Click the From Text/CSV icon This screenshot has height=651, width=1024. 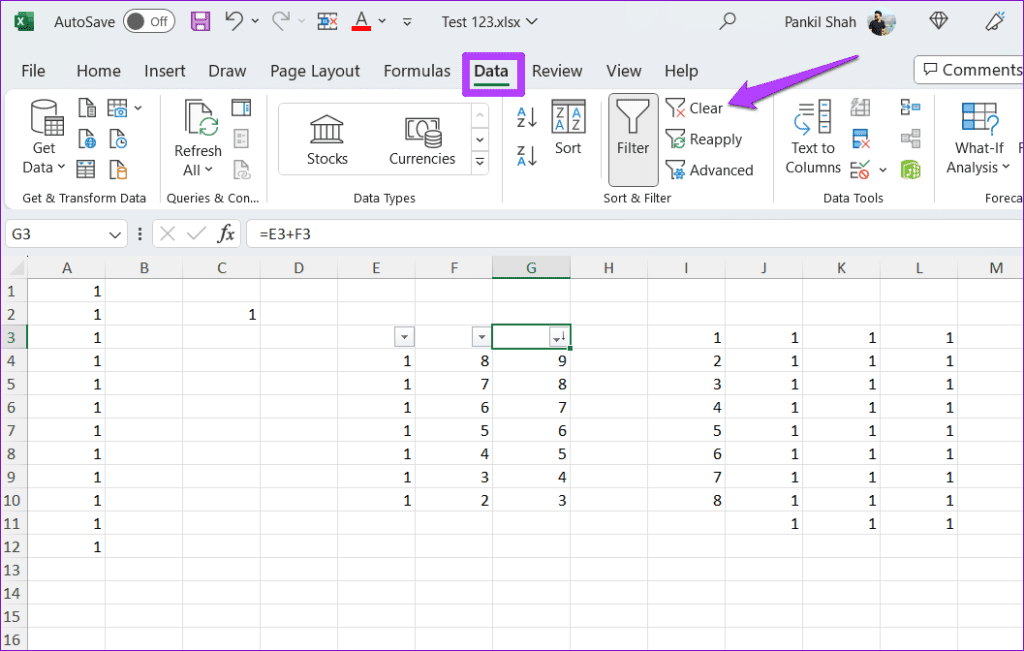point(87,107)
